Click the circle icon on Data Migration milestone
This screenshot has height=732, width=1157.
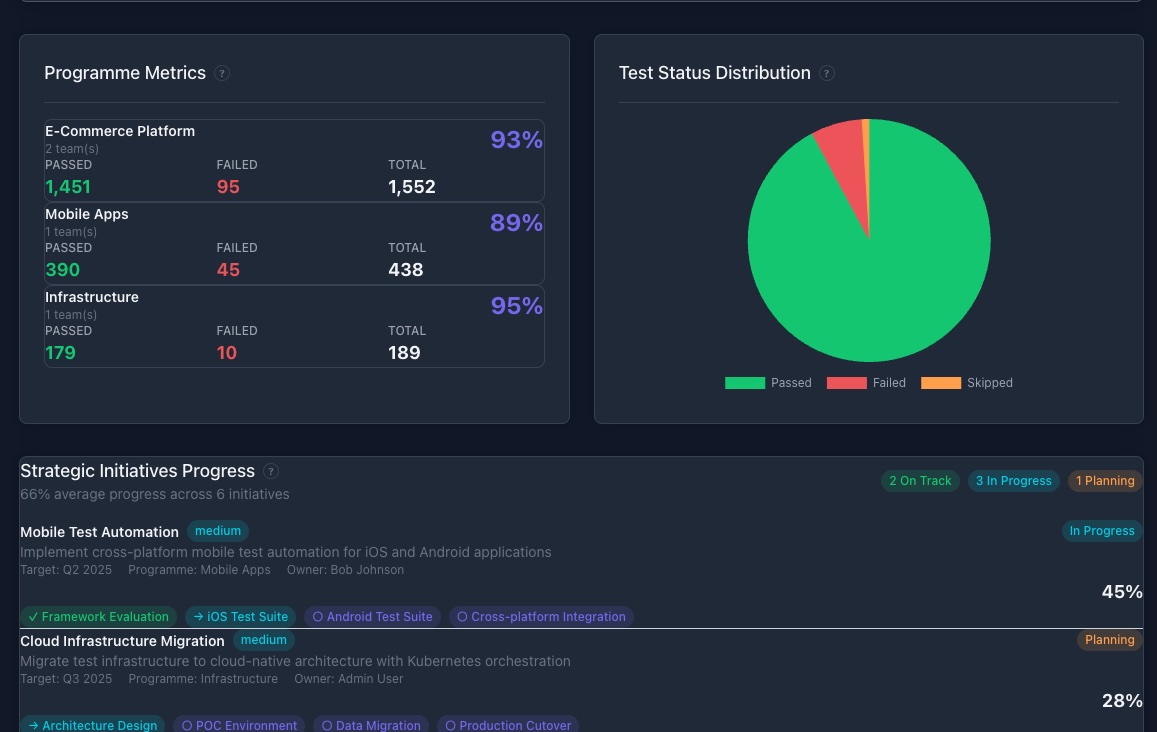click(x=326, y=725)
